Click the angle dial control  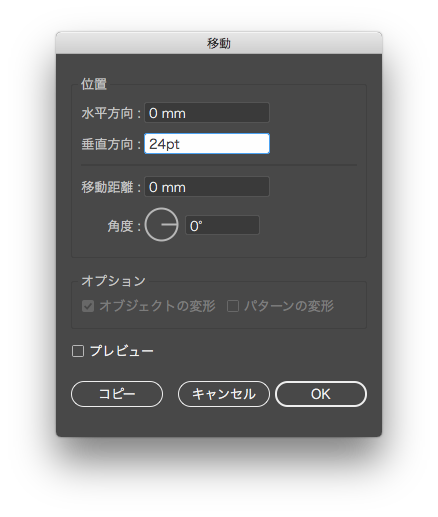(x=162, y=225)
